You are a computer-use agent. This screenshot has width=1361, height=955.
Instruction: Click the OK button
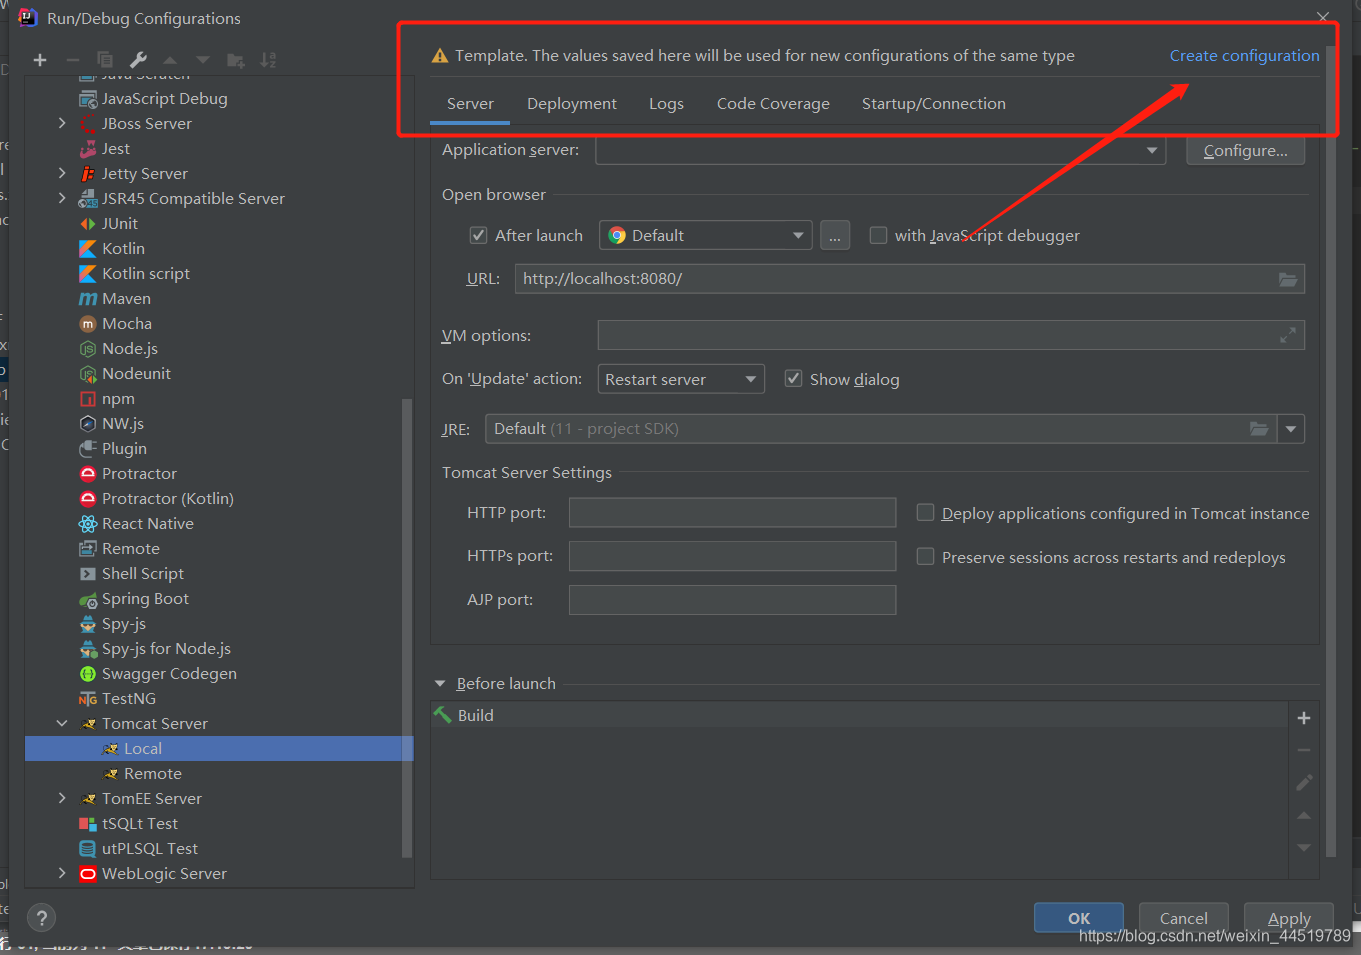(1079, 918)
